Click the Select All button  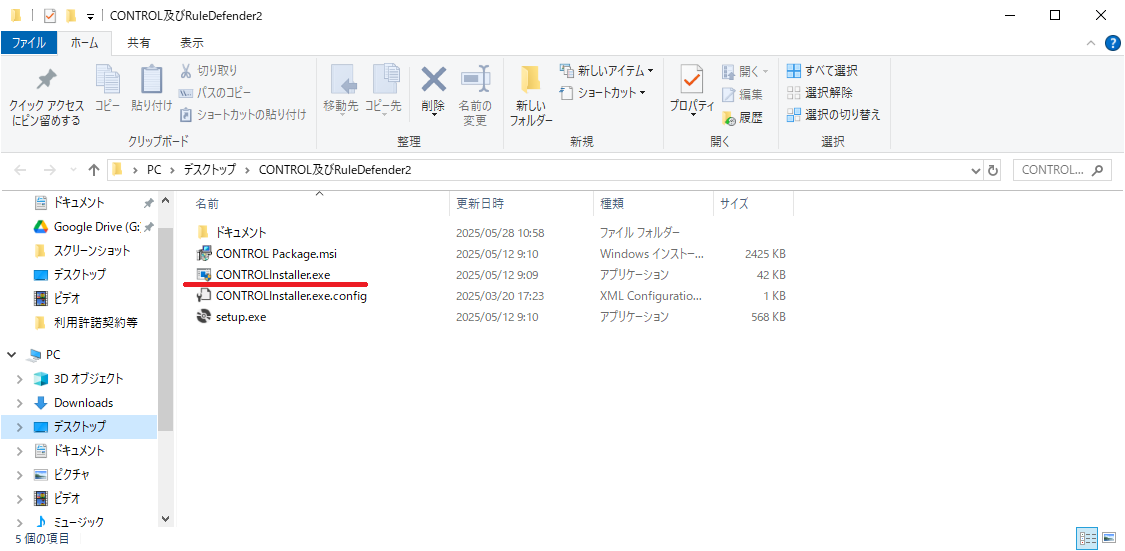822,71
